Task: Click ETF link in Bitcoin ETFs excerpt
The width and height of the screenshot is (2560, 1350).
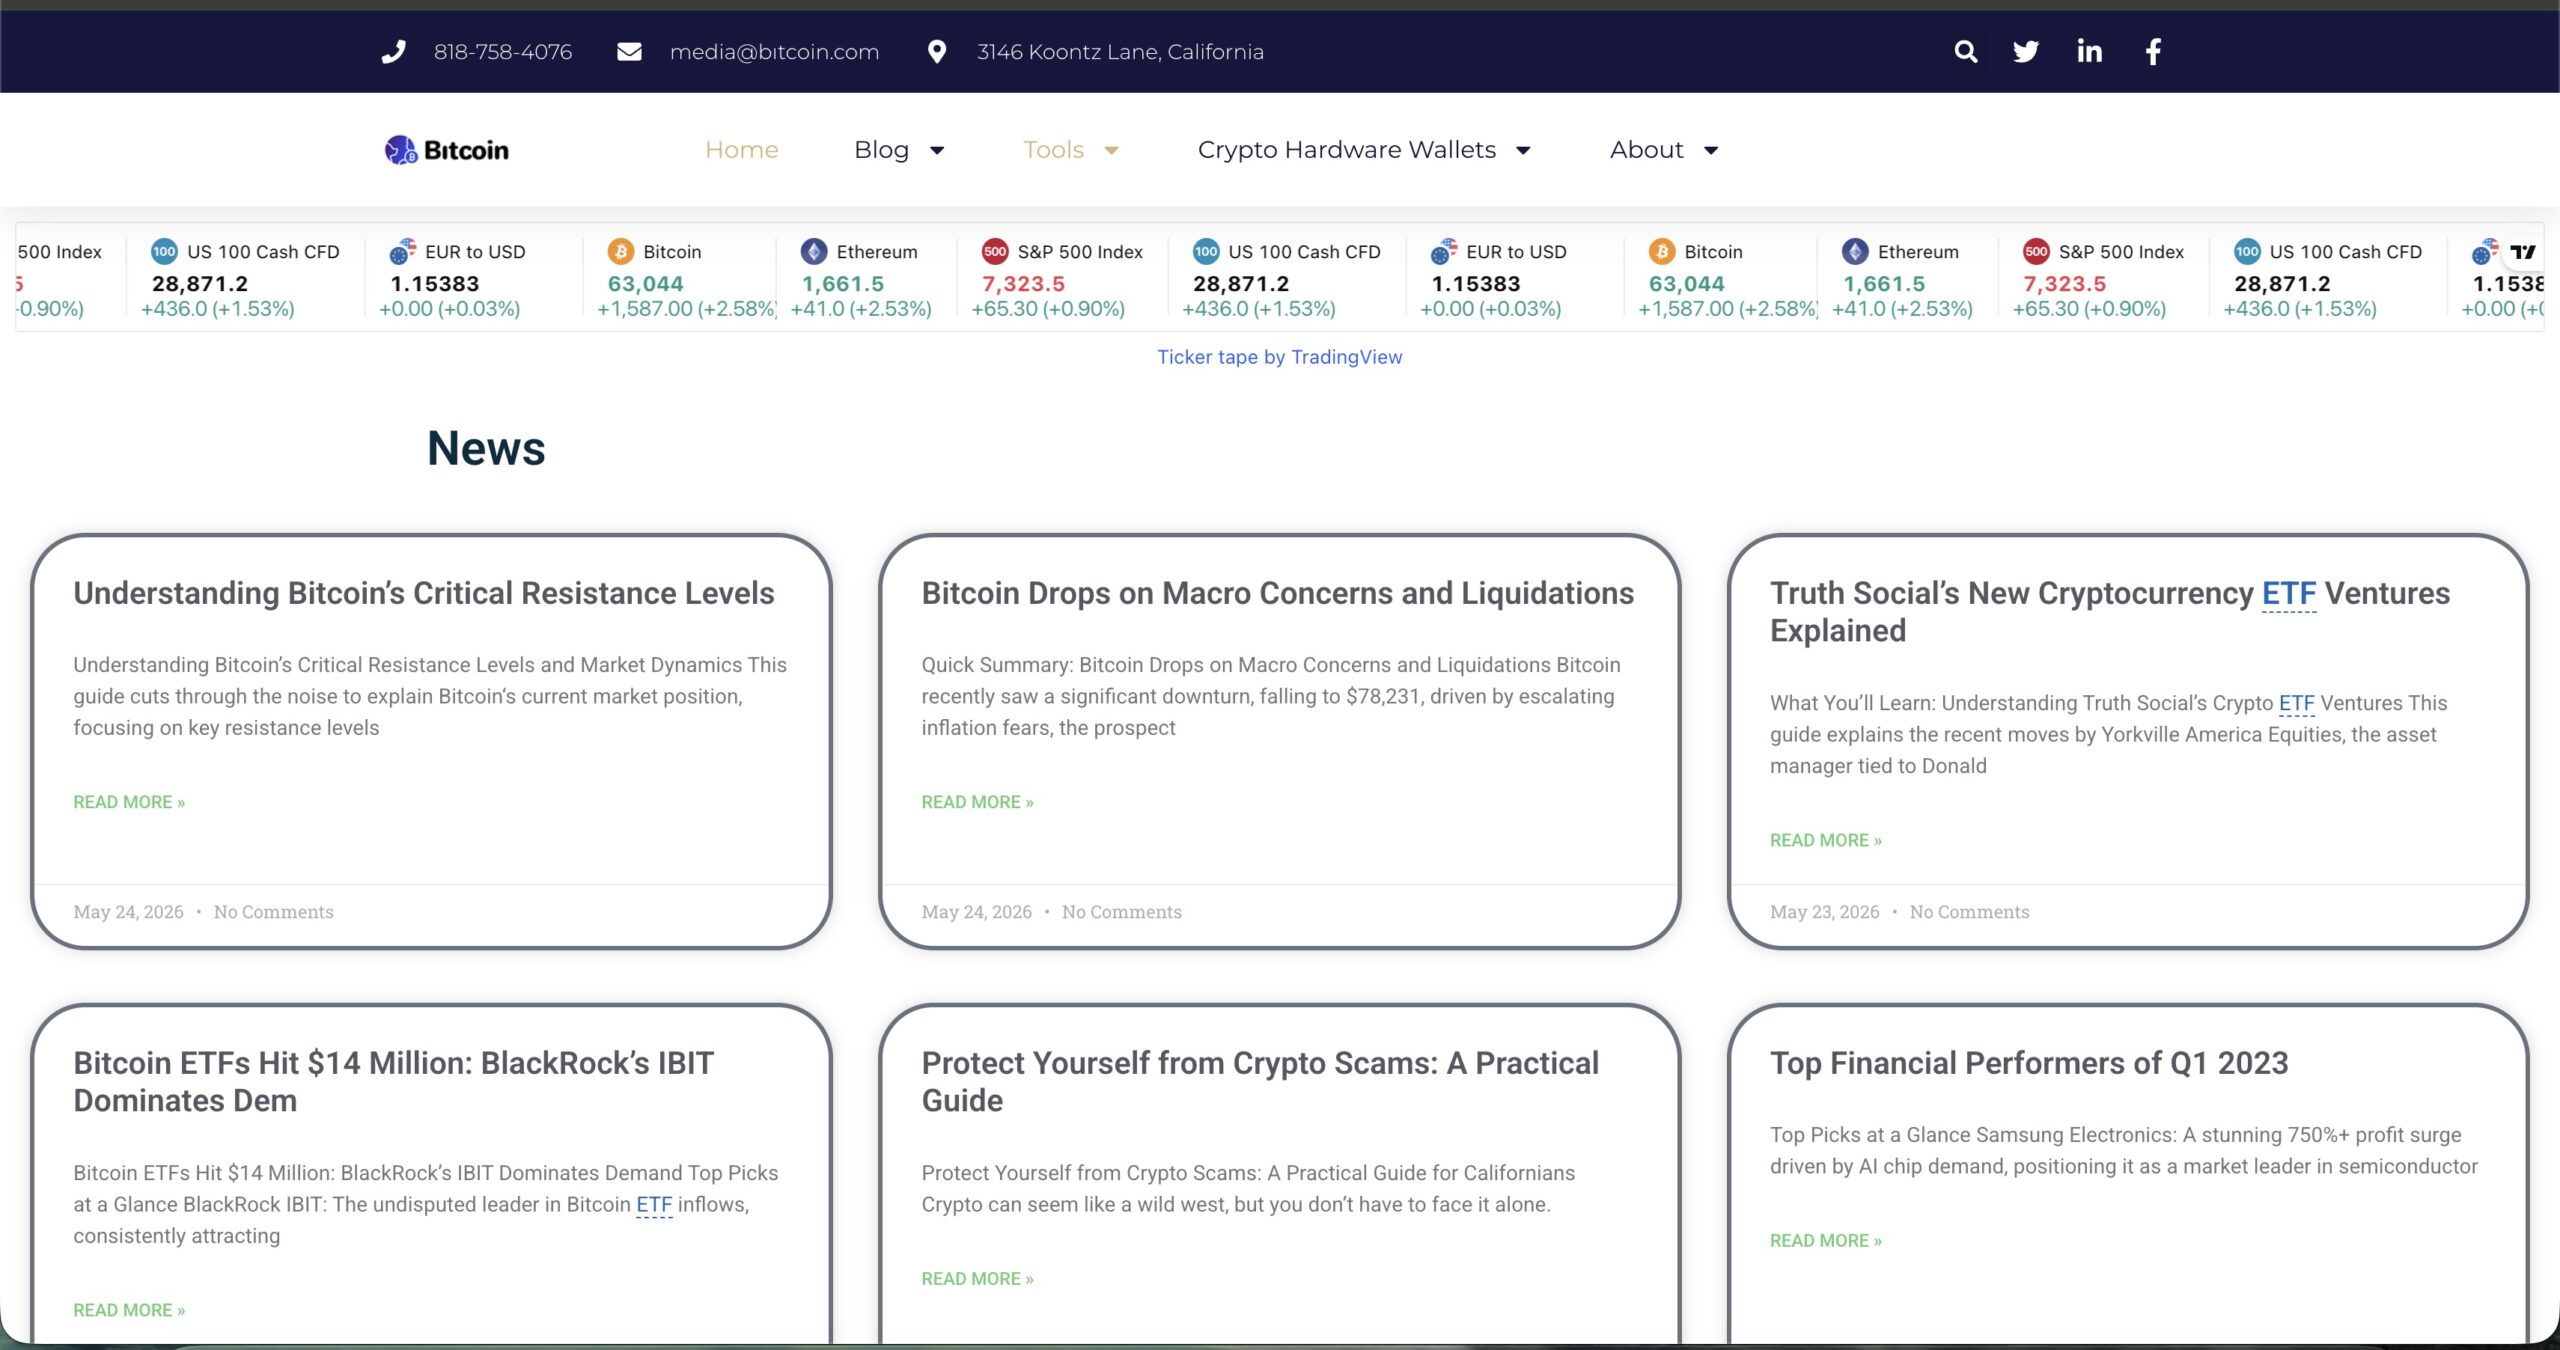Action: 654,1205
